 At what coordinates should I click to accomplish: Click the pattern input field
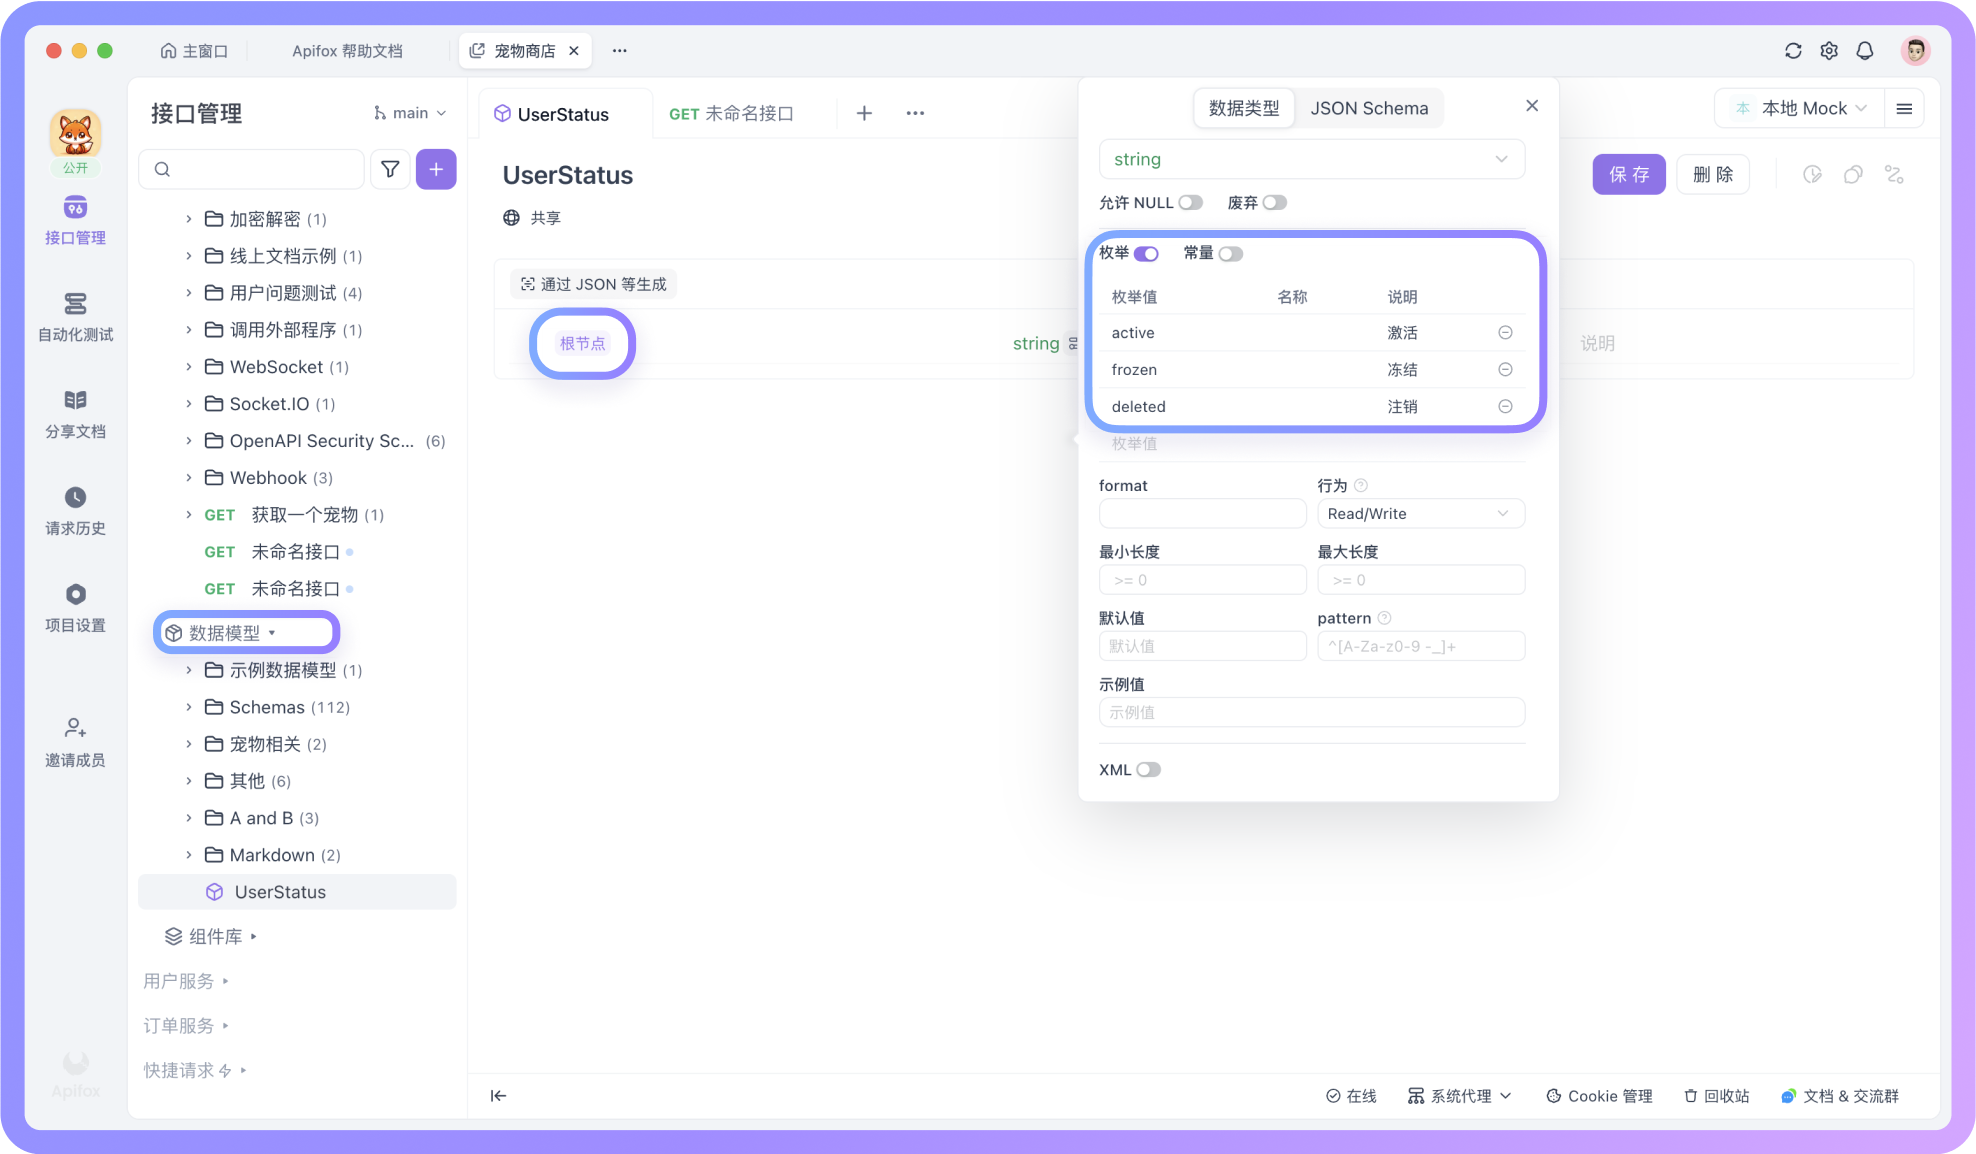tap(1421, 646)
